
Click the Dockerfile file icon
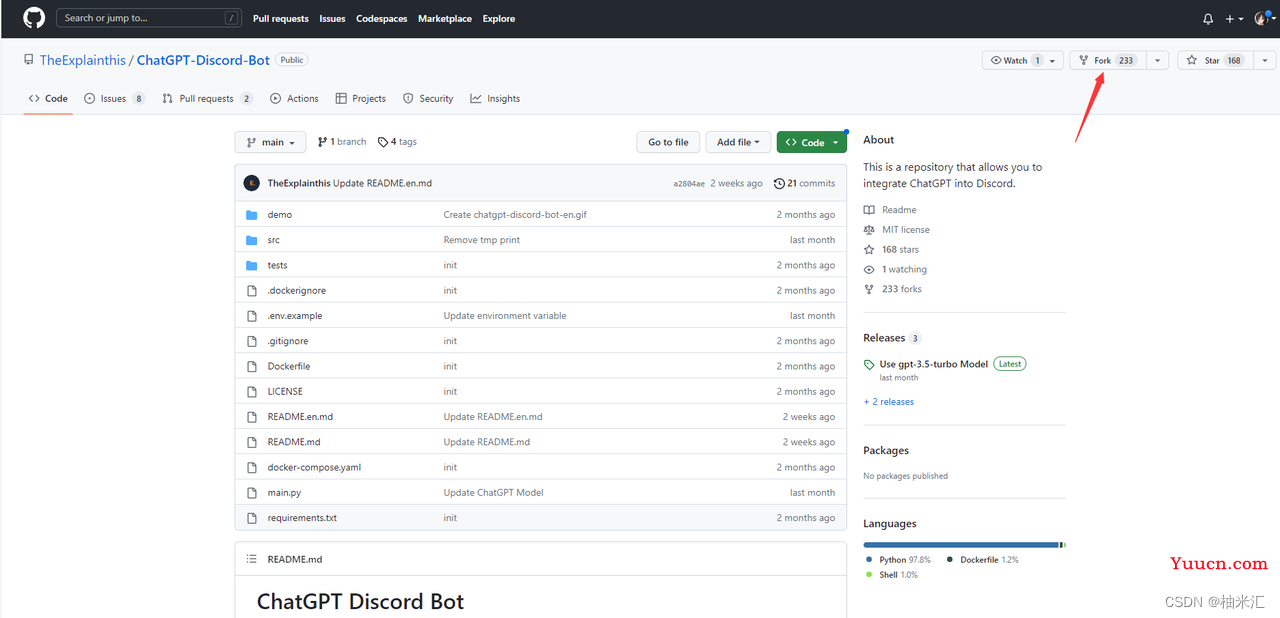tap(252, 366)
